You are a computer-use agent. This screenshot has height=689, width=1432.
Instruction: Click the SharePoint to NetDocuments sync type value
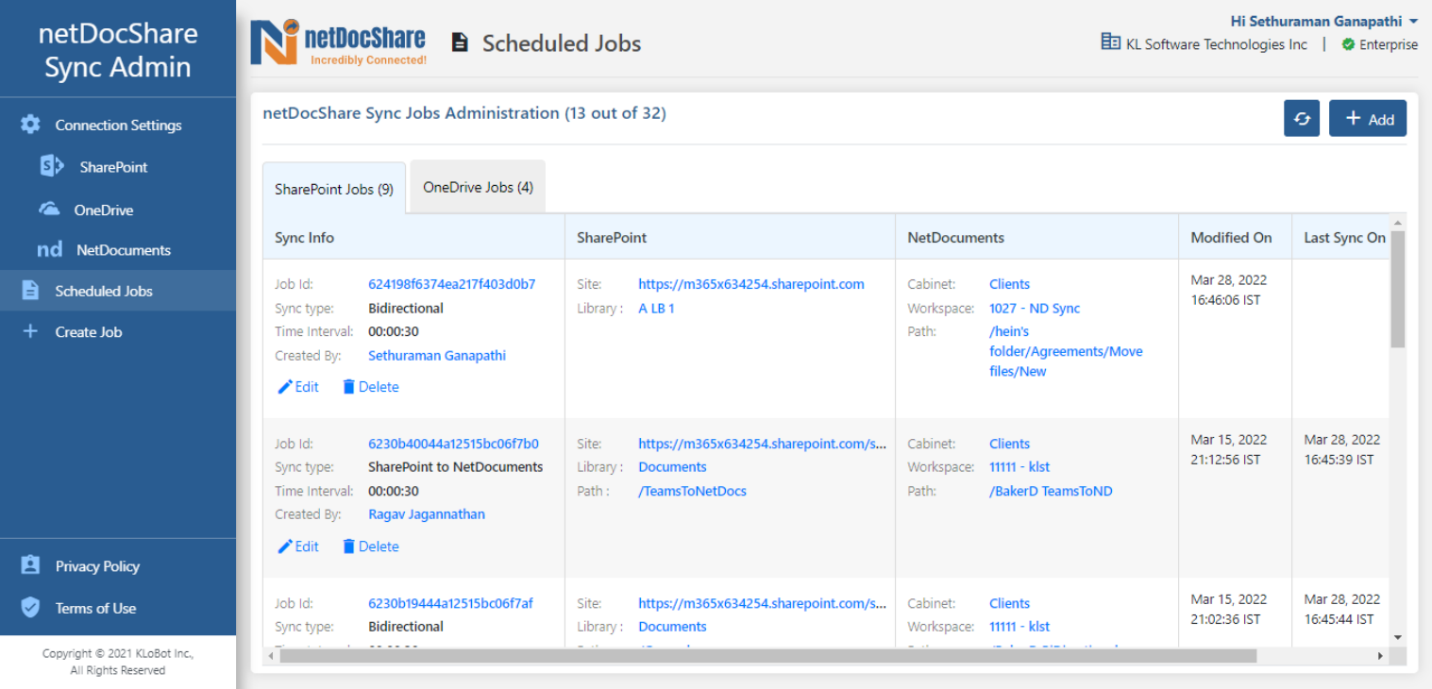click(456, 467)
